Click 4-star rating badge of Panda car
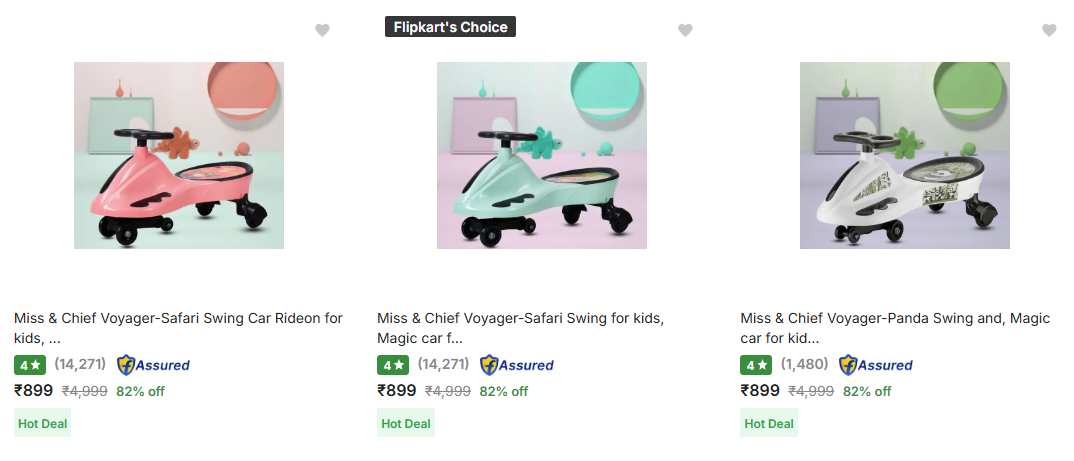The image size is (1074, 461). point(757,365)
